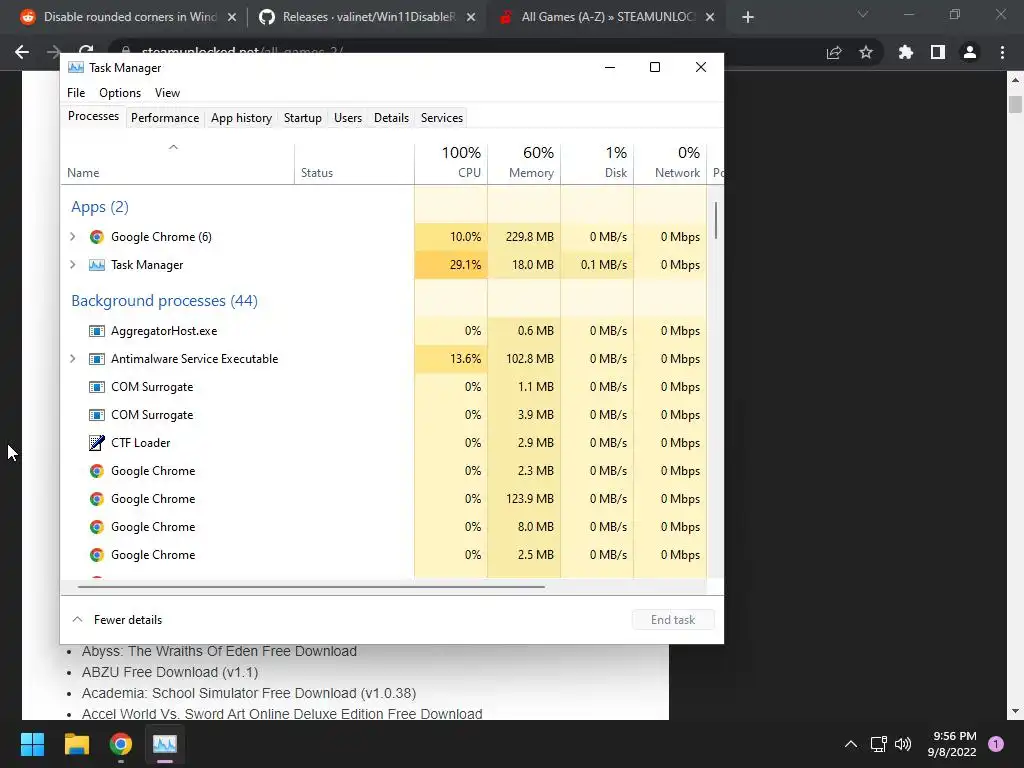Switch to the Startup tab

coord(302,118)
